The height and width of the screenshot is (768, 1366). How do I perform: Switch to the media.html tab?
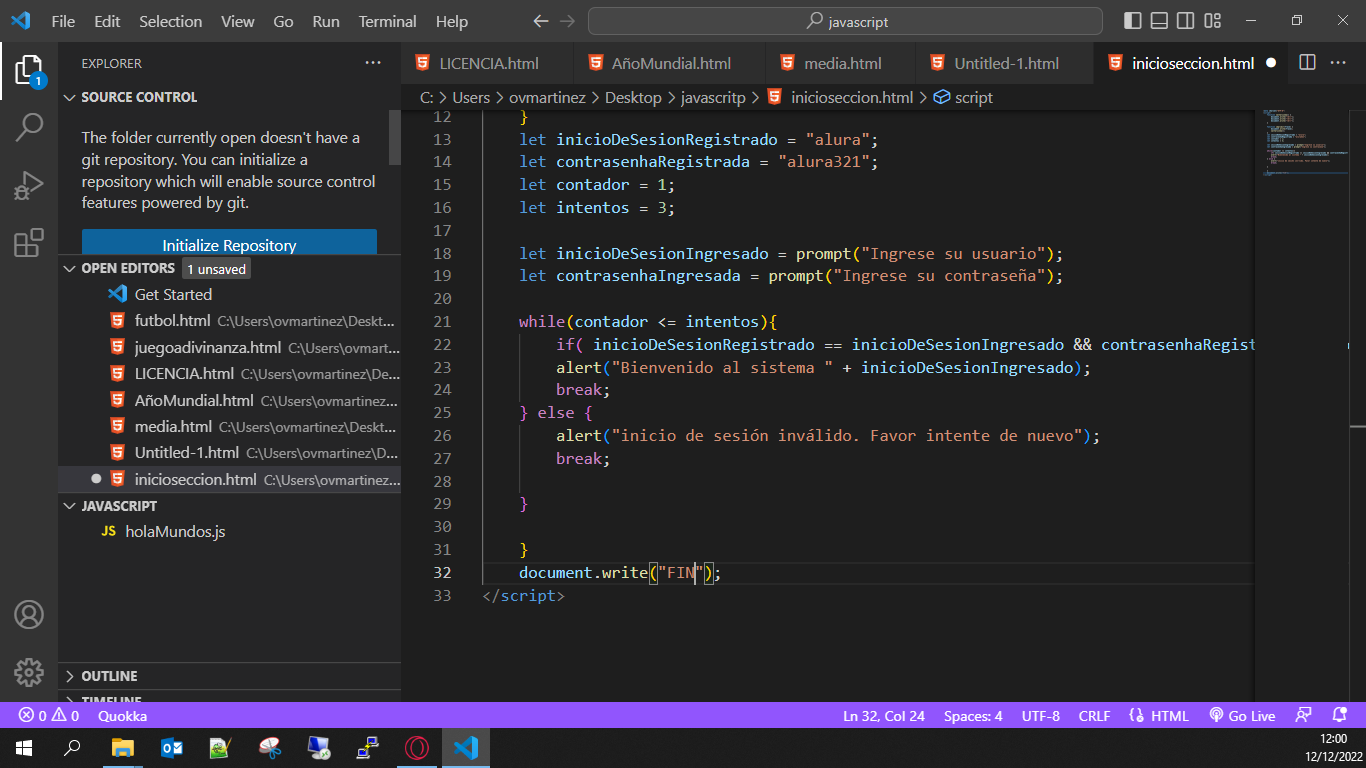tap(842, 63)
